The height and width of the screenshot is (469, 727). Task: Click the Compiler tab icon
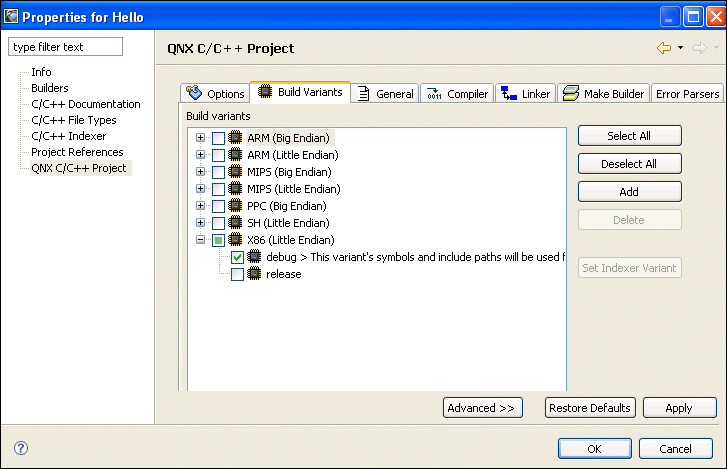pos(434,93)
